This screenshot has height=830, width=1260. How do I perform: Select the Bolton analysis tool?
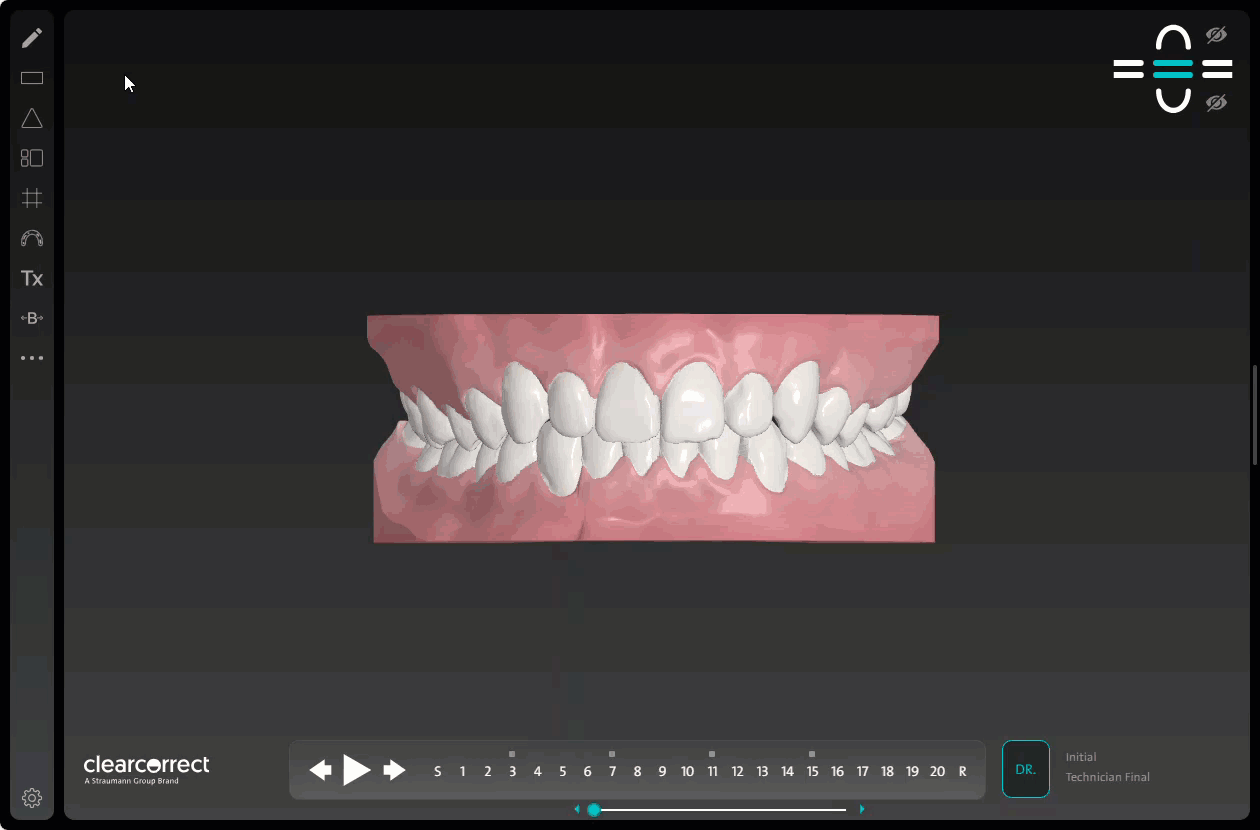tap(31, 318)
